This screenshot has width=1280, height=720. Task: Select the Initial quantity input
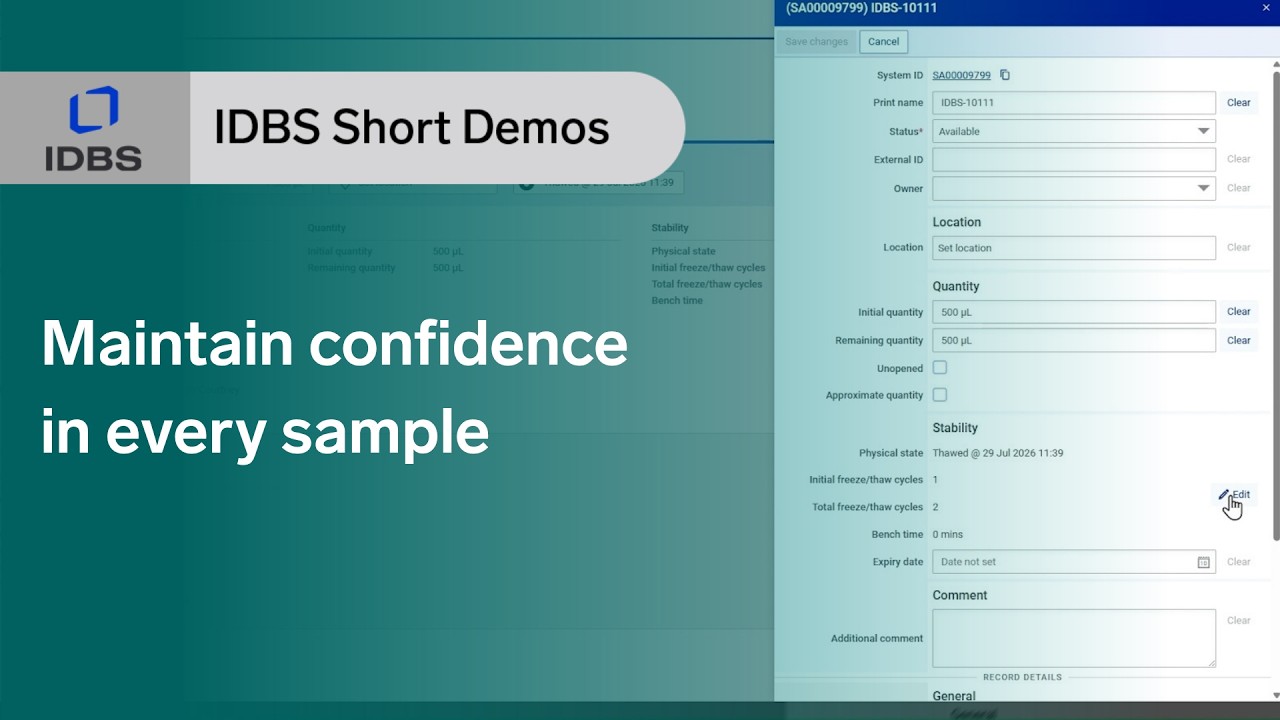[x=1074, y=312]
